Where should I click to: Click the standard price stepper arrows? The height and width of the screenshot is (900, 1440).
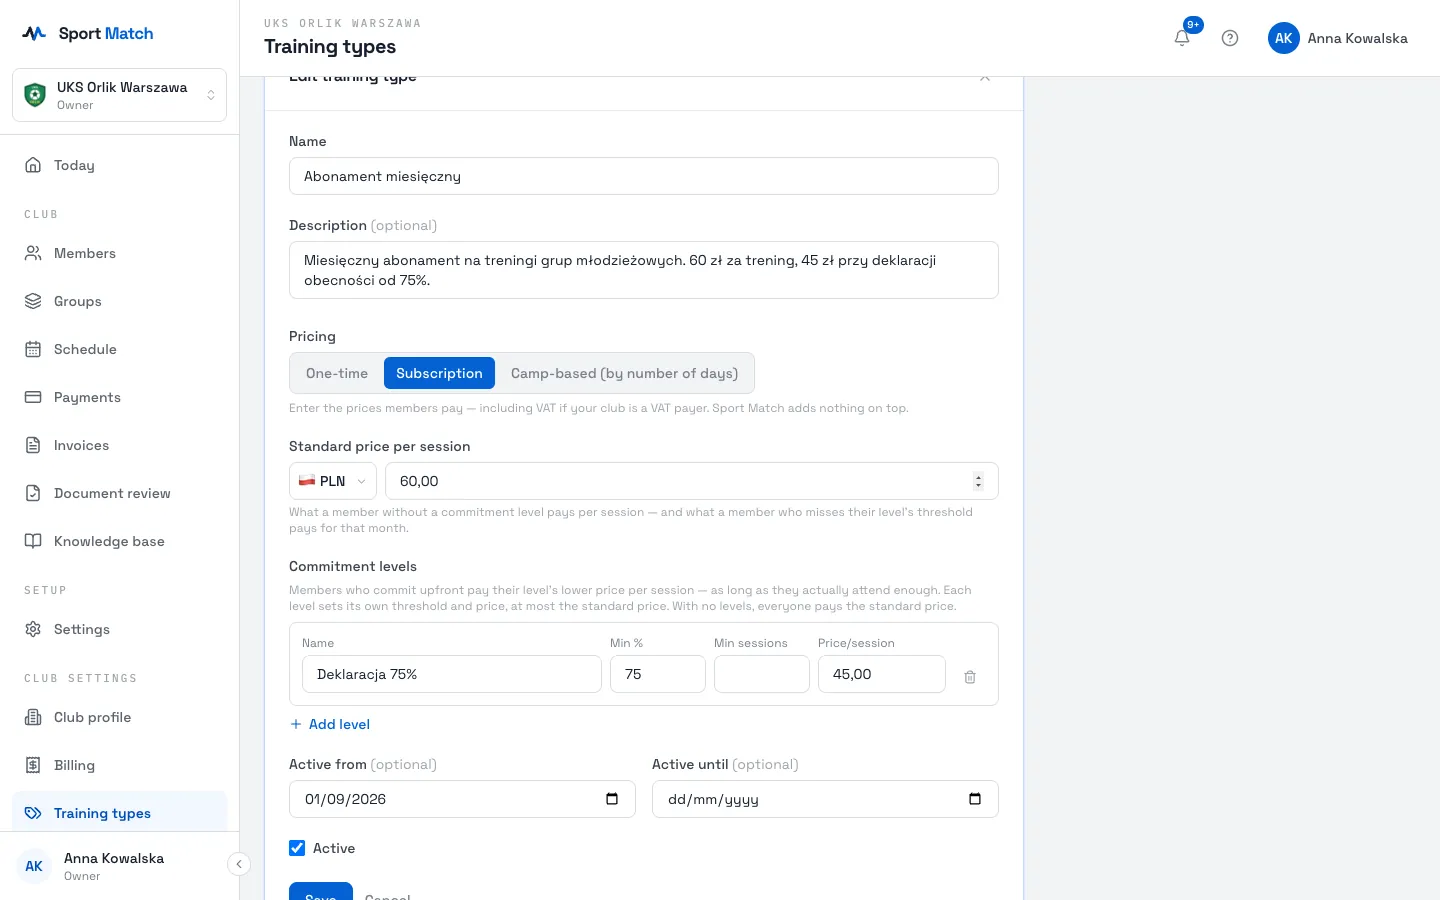coord(978,481)
